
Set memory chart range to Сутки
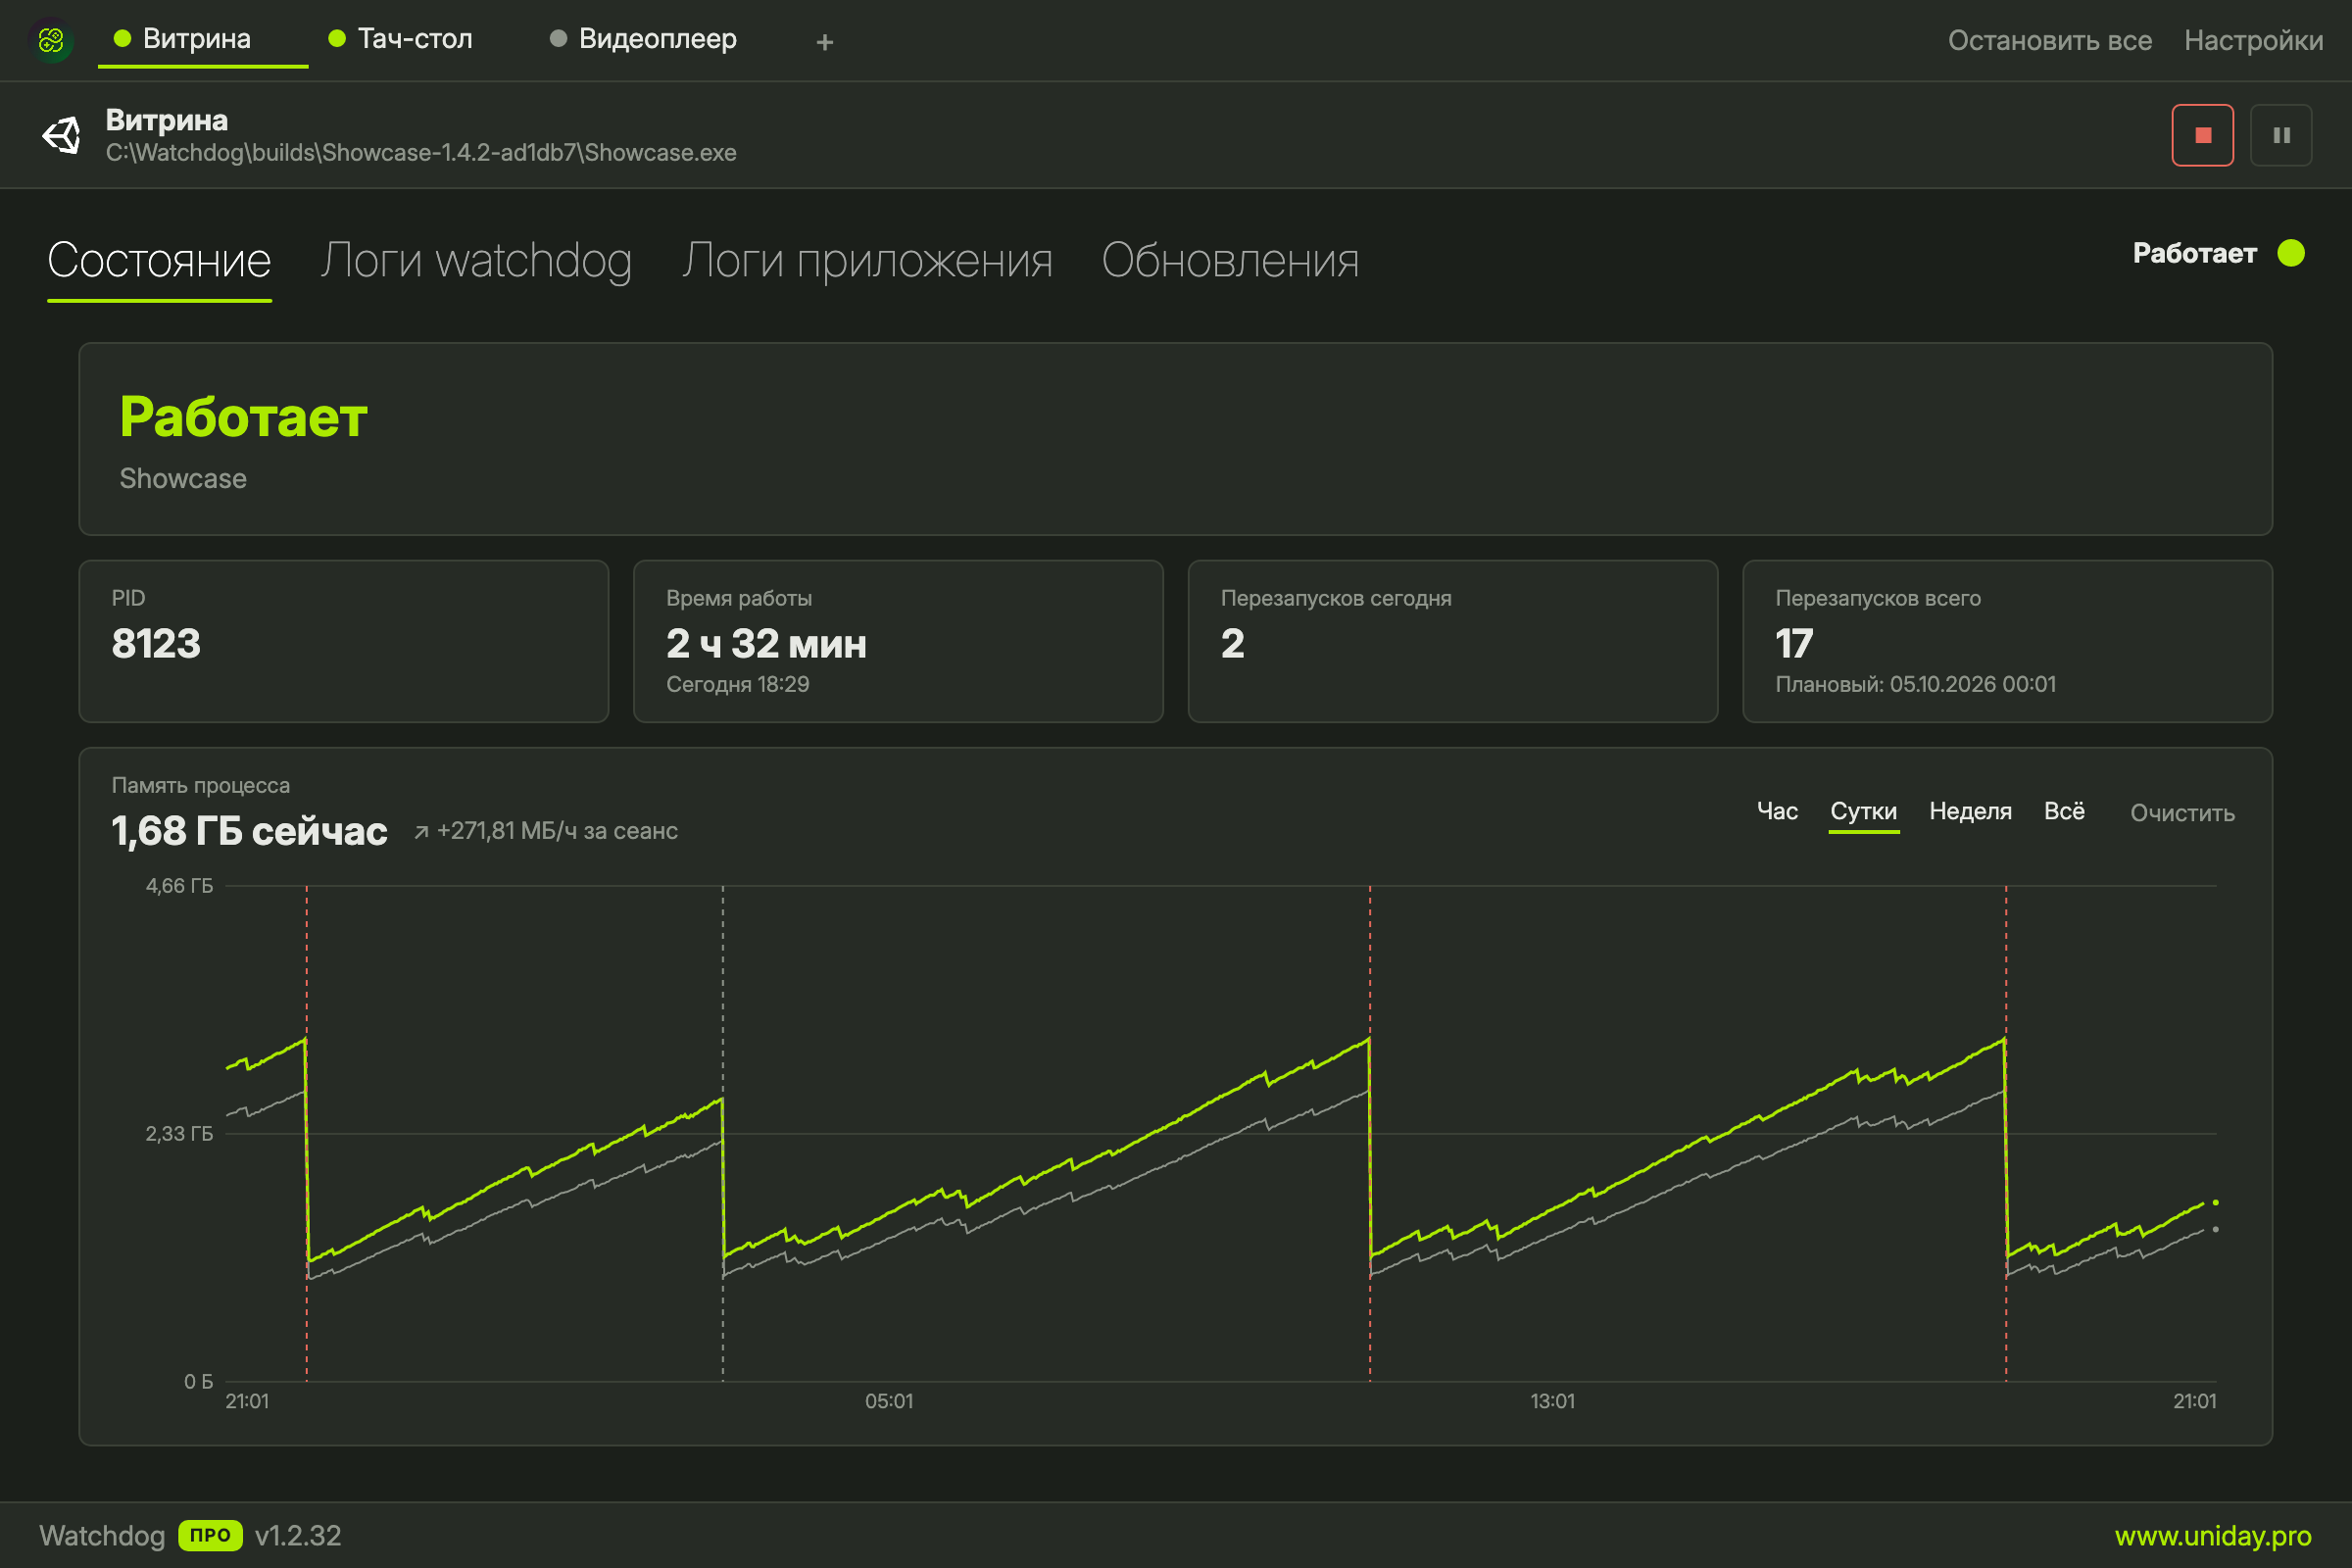tap(1863, 811)
